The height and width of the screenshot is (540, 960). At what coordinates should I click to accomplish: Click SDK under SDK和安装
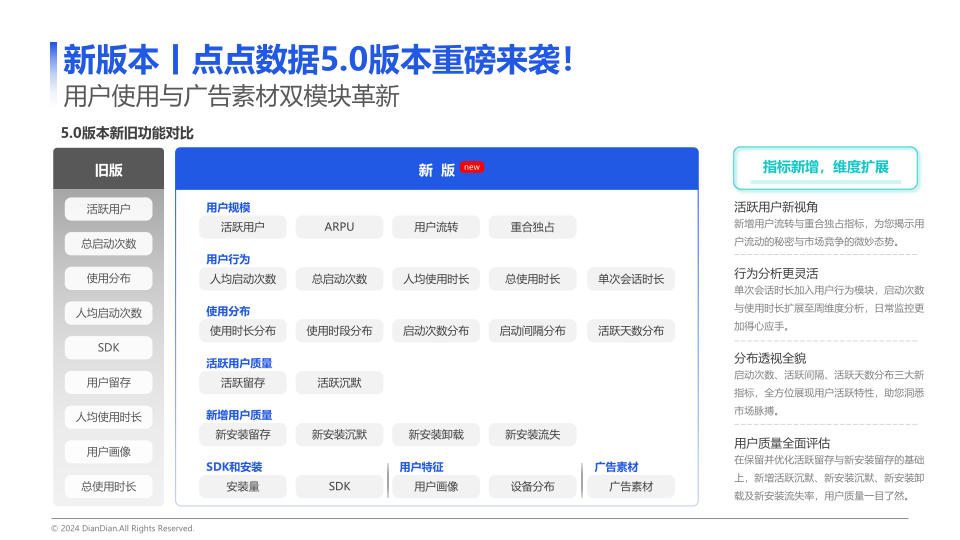pyautogui.click(x=339, y=487)
